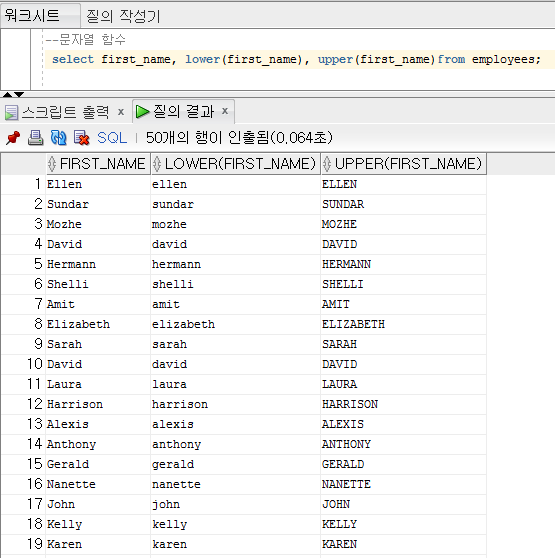Click the select statement in the SQL editor

pos(296,59)
